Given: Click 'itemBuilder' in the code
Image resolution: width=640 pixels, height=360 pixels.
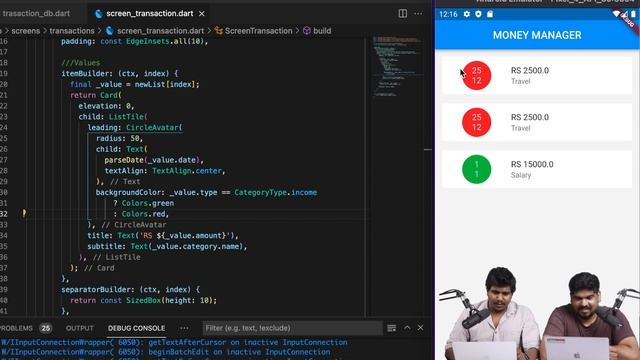Looking at the screenshot, I should [x=85, y=73].
